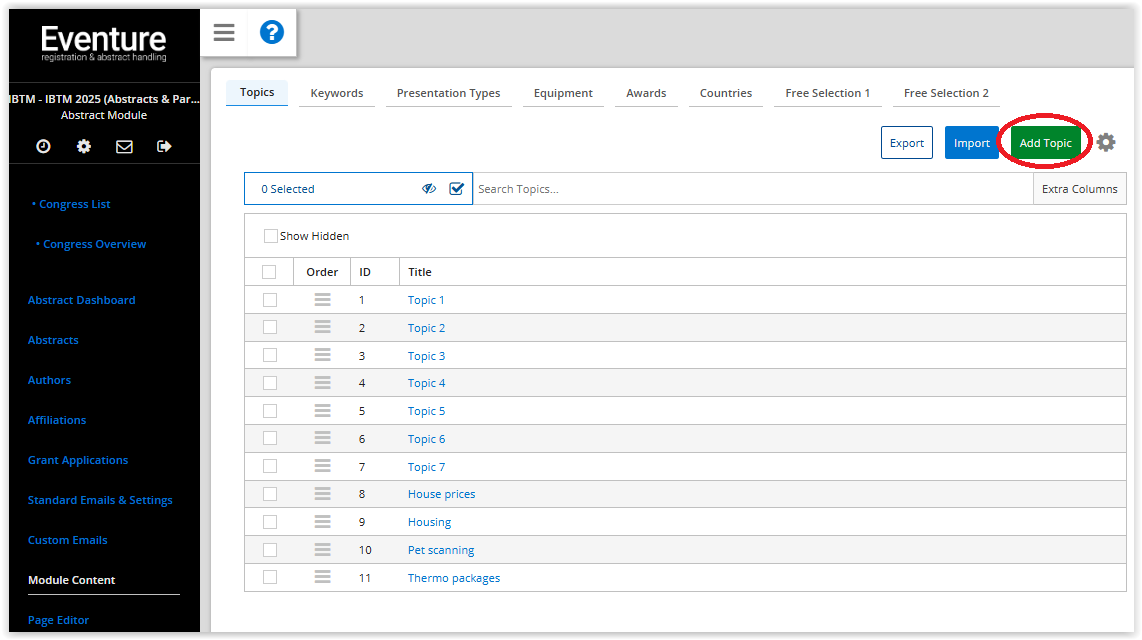1142x640 pixels.
Task: Open the Topic 1 link
Action: click(426, 300)
